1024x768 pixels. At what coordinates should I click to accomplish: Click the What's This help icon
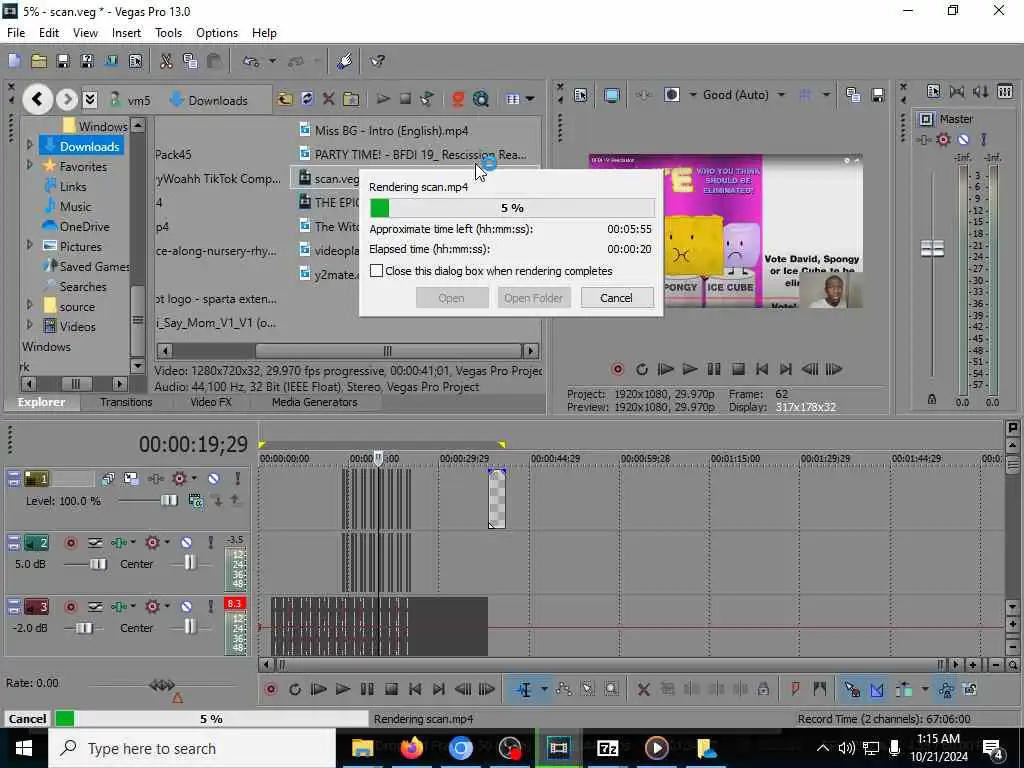coord(377,61)
